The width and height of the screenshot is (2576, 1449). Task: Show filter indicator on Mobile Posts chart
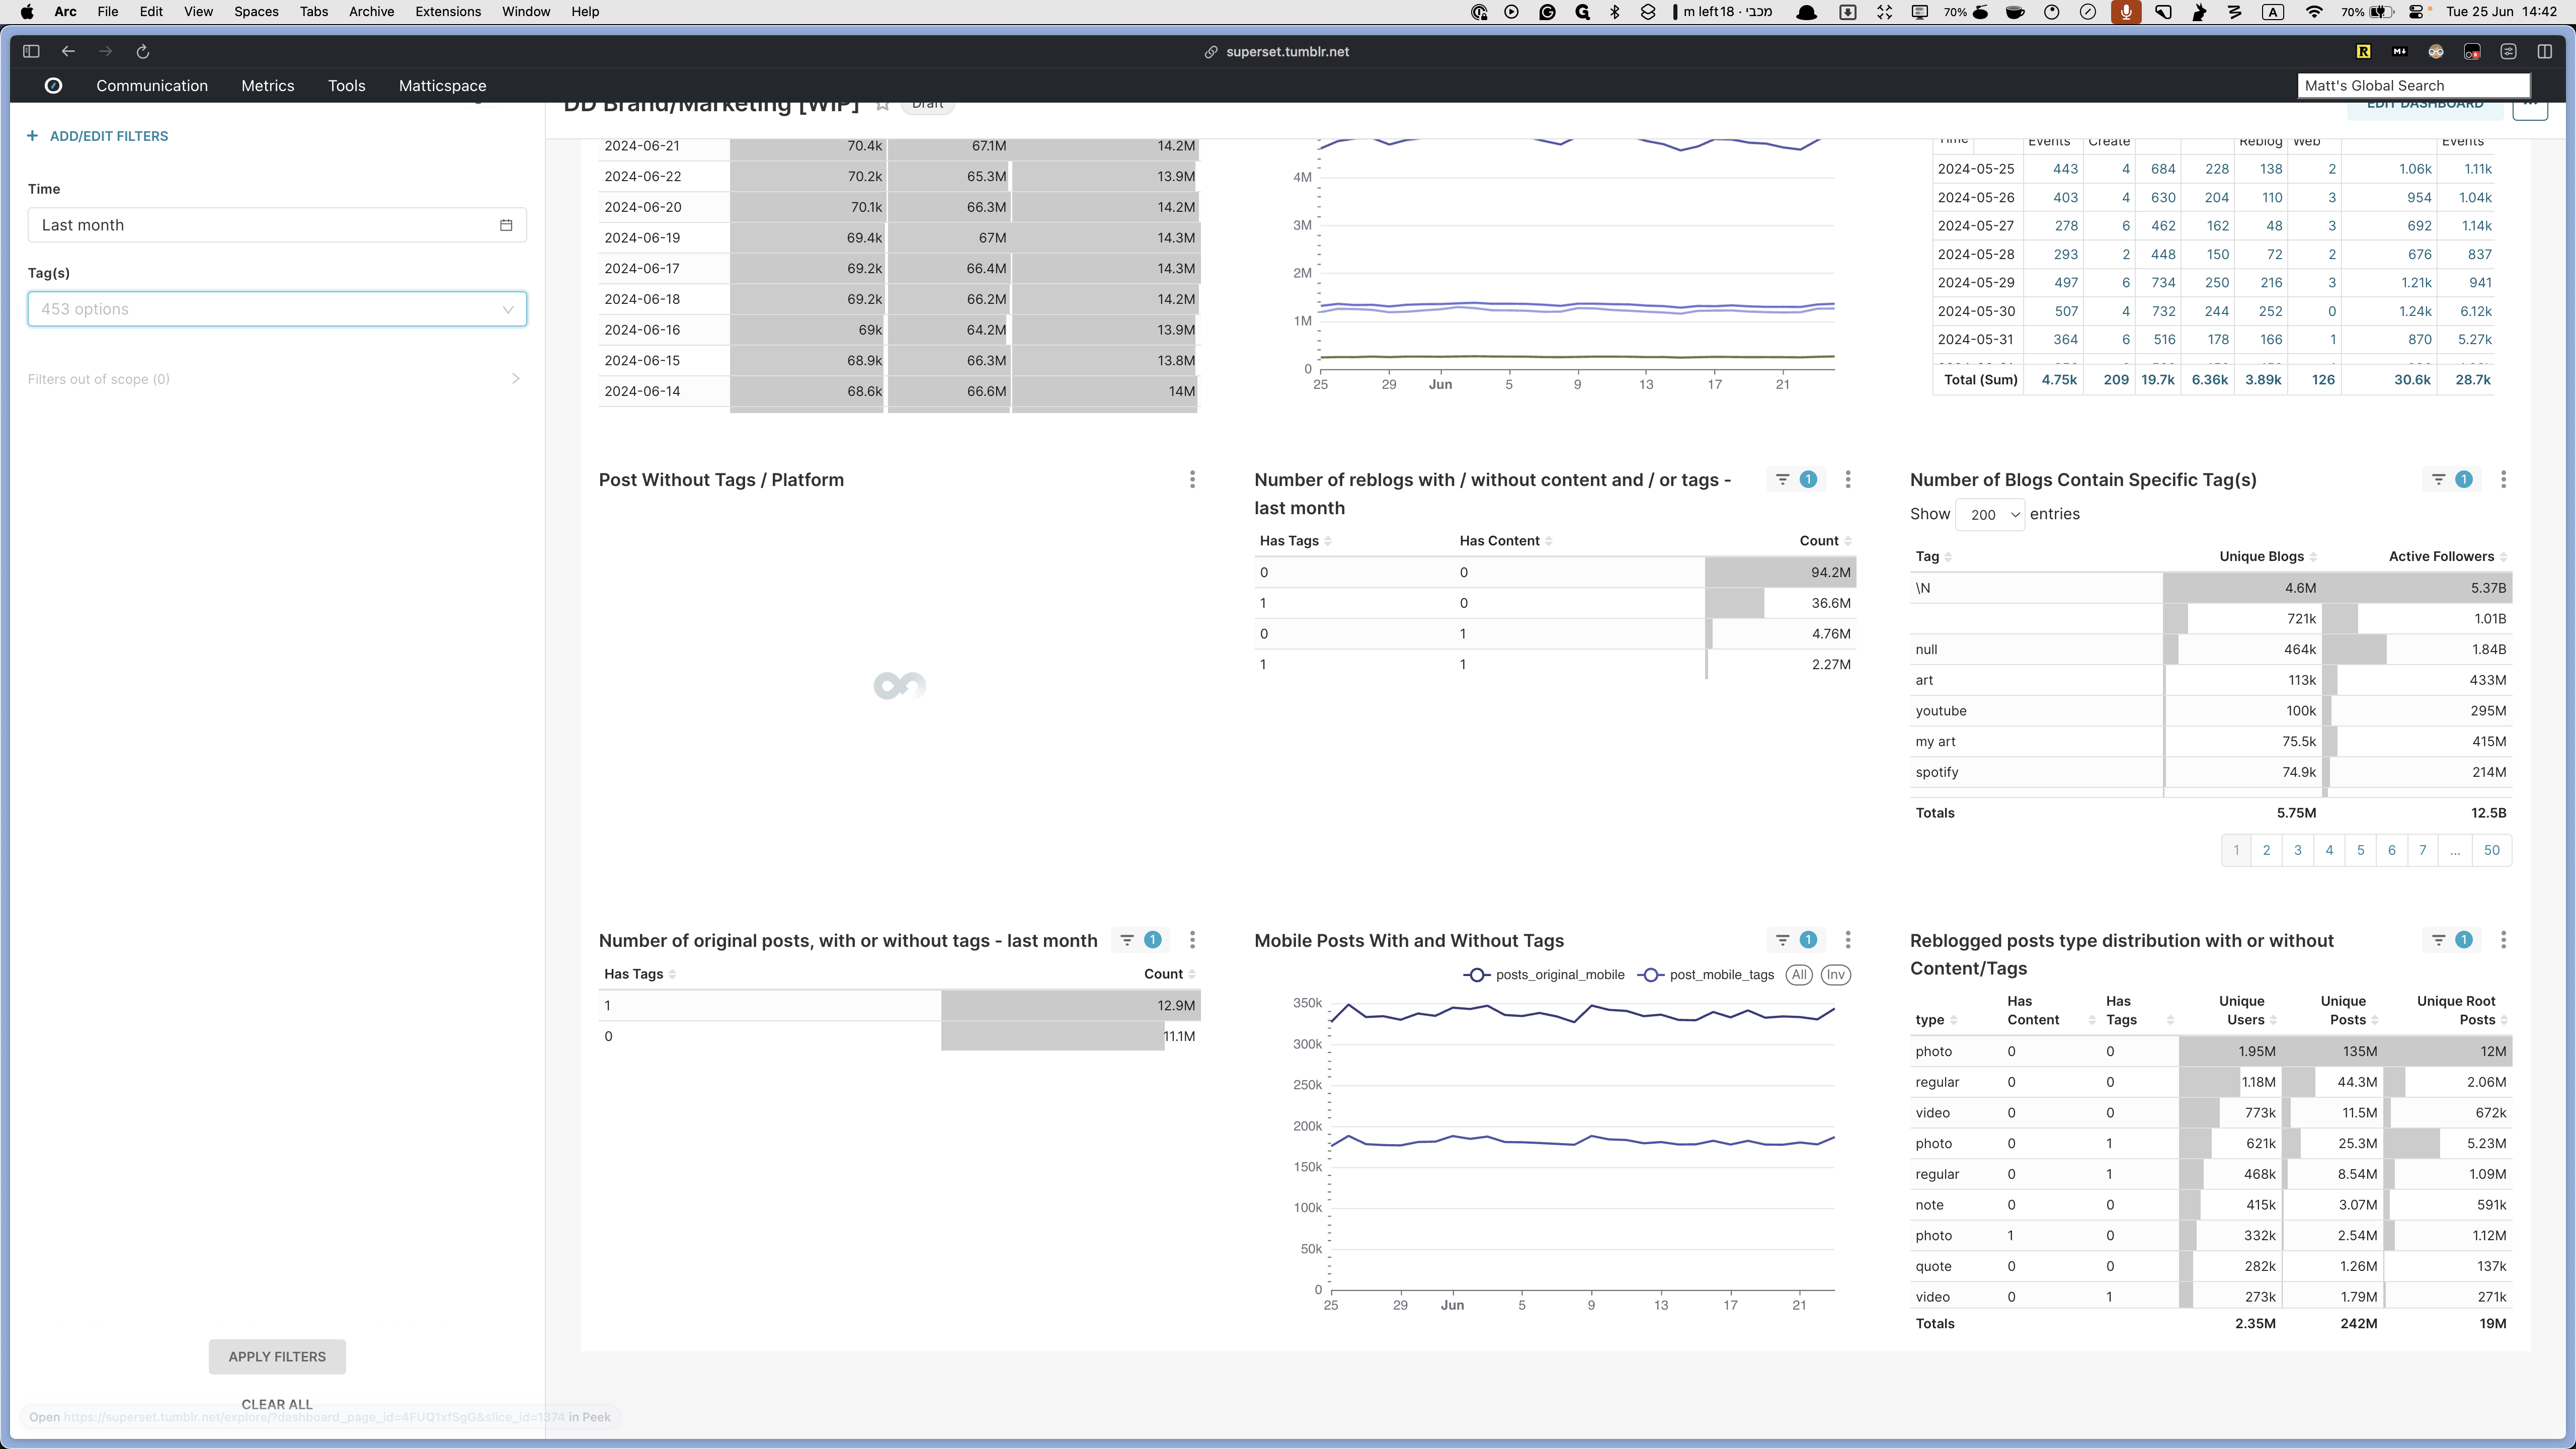(1795, 940)
